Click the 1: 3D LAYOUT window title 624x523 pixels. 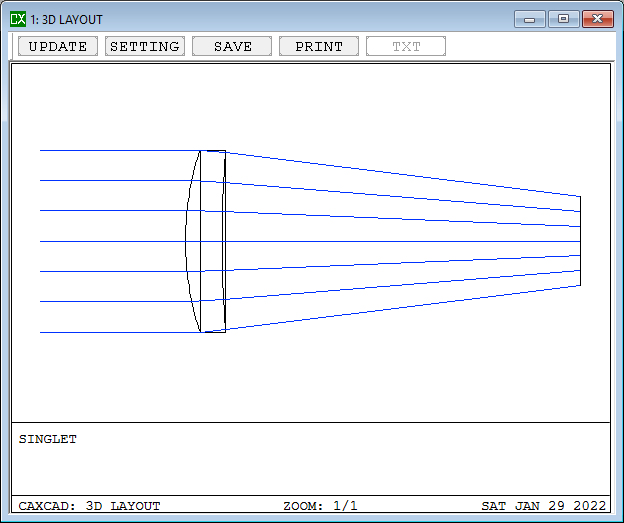[x=66, y=20]
